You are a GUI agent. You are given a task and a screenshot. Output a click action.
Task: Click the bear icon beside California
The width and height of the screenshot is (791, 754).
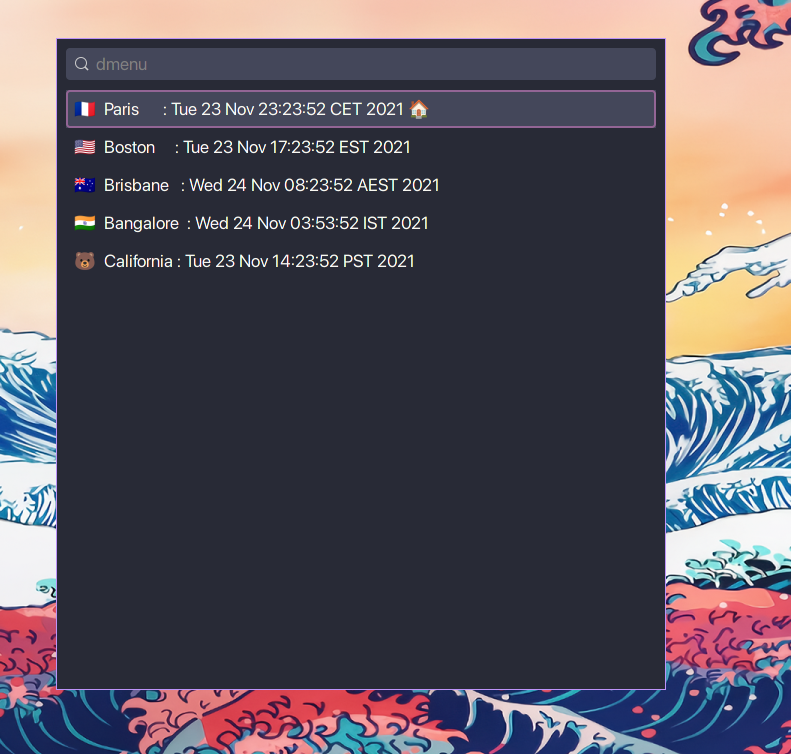coord(85,261)
